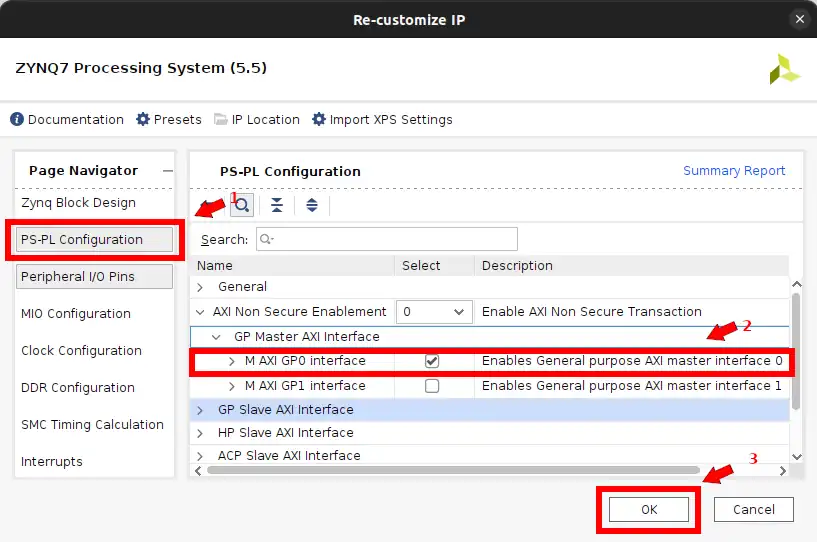Expand ACP Slave AXI Interface group
This screenshot has height=542, width=817.
point(200,456)
